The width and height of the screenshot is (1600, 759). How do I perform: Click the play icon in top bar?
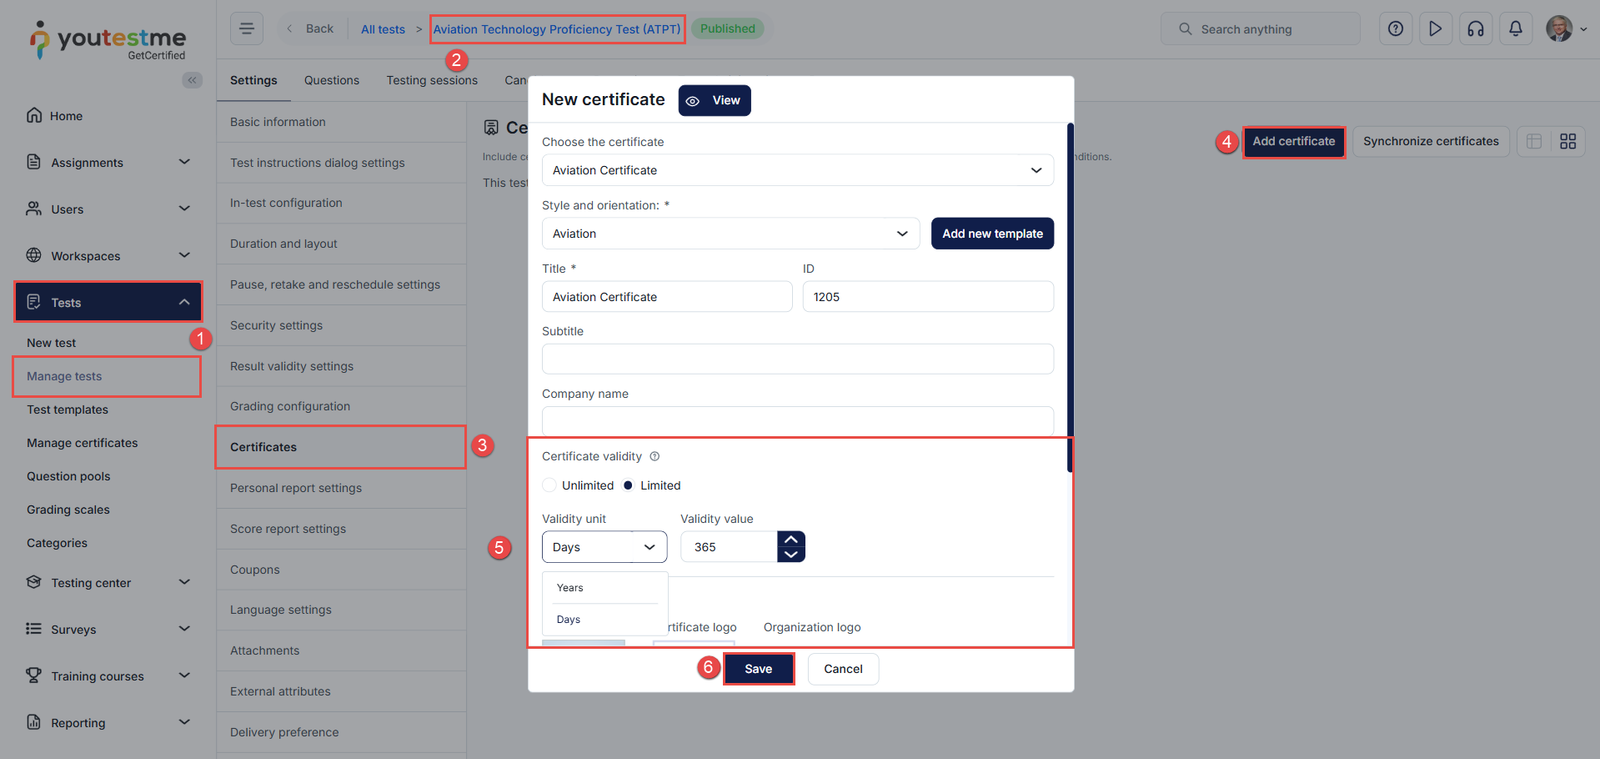(x=1435, y=29)
